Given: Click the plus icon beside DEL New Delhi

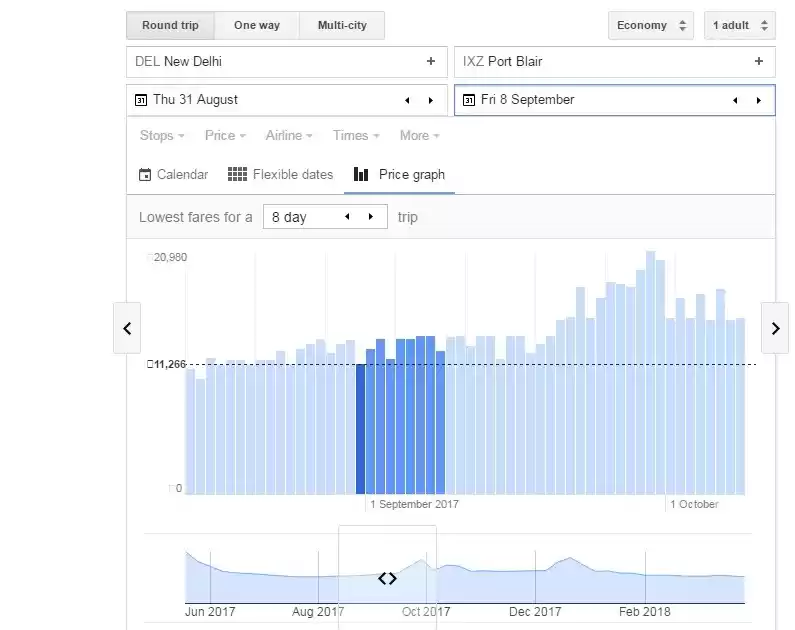Looking at the screenshot, I should point(431,62).
